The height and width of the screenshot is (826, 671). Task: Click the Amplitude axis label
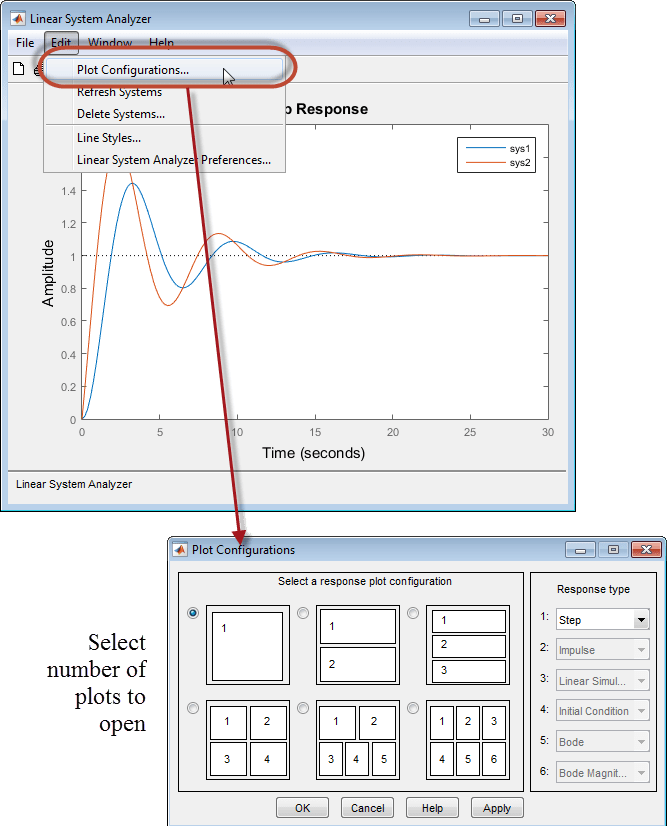[48, 273]
